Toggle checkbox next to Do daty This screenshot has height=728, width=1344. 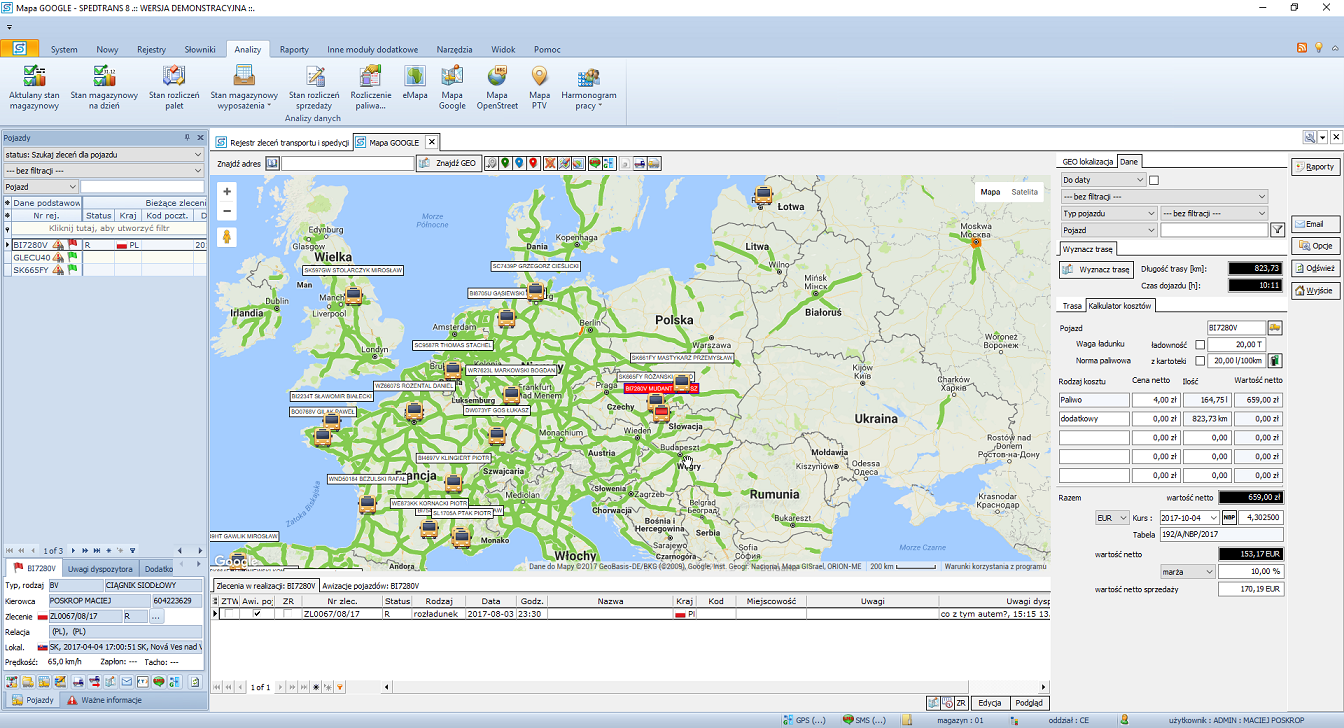[x=1154, y=180]
